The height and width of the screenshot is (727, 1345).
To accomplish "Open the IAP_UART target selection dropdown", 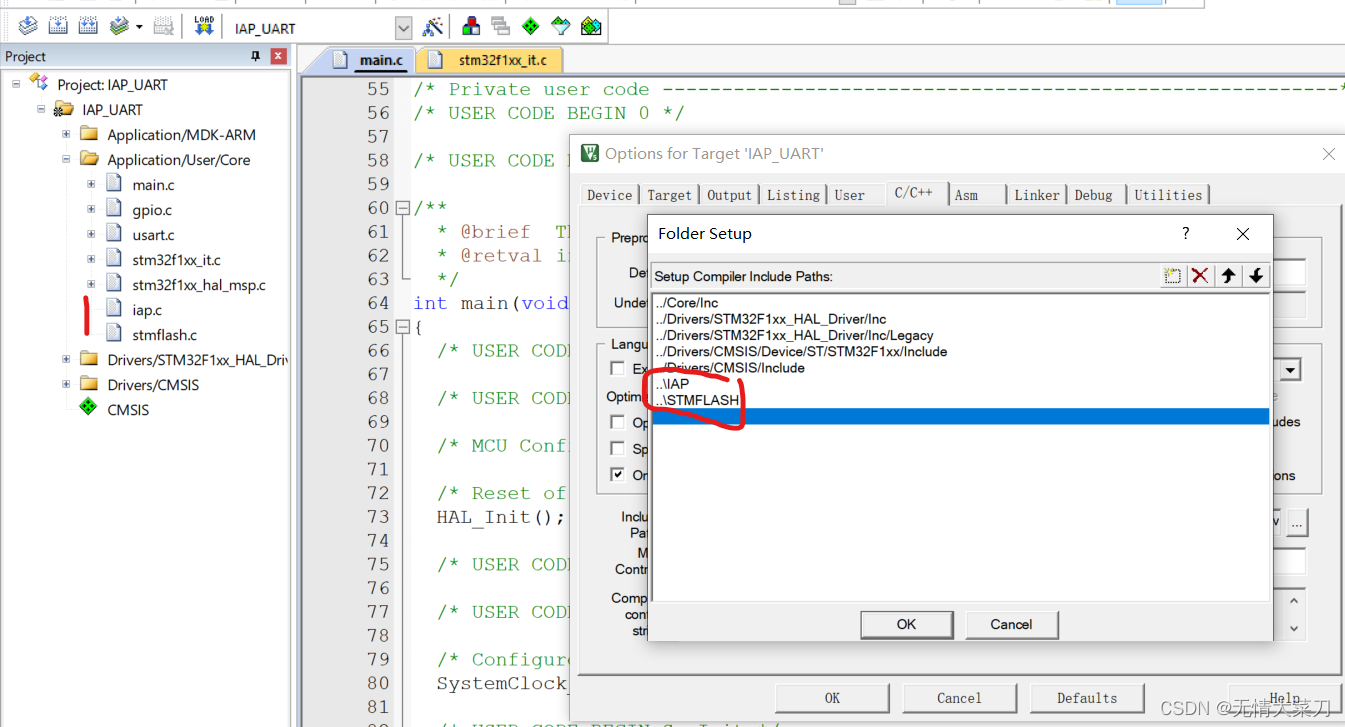I will [403, 27].
